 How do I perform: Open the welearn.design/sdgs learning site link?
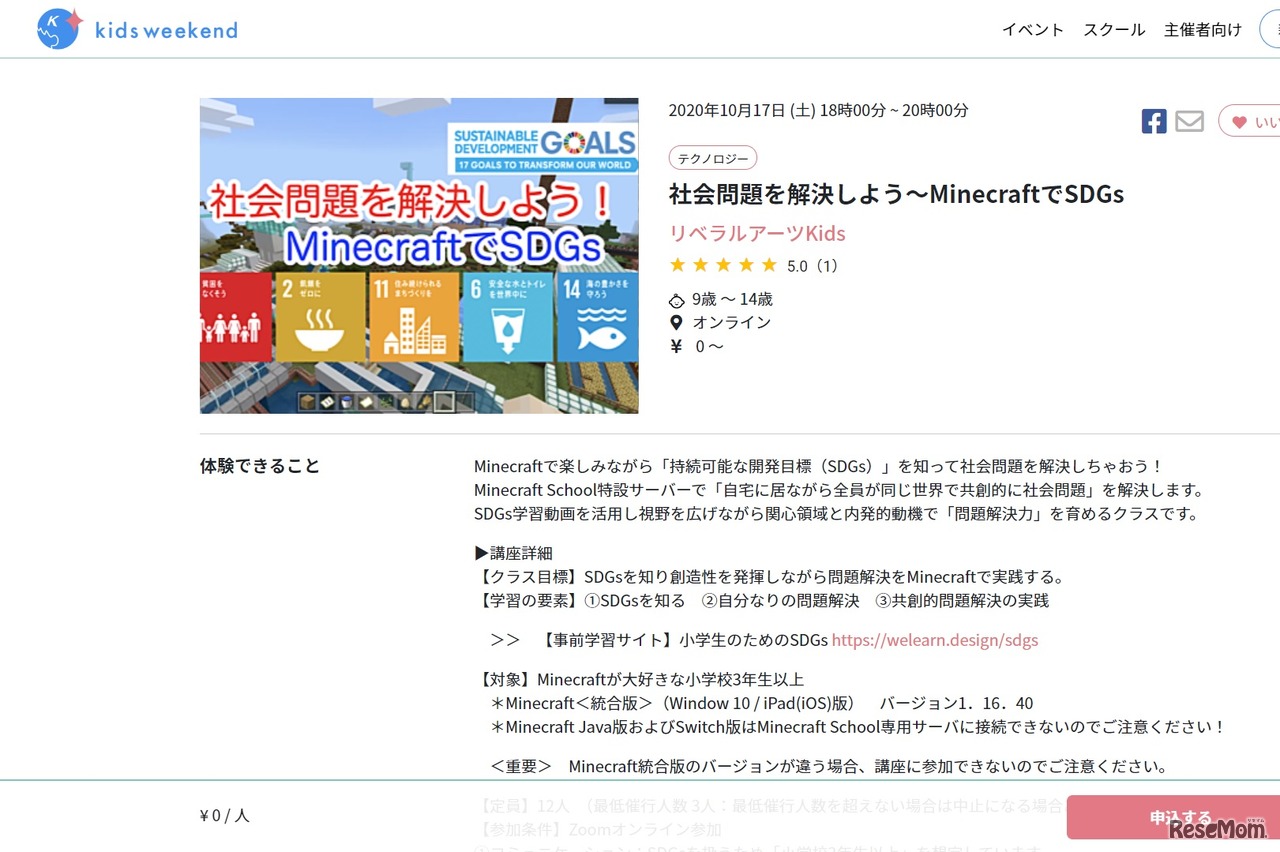[934, 640]
